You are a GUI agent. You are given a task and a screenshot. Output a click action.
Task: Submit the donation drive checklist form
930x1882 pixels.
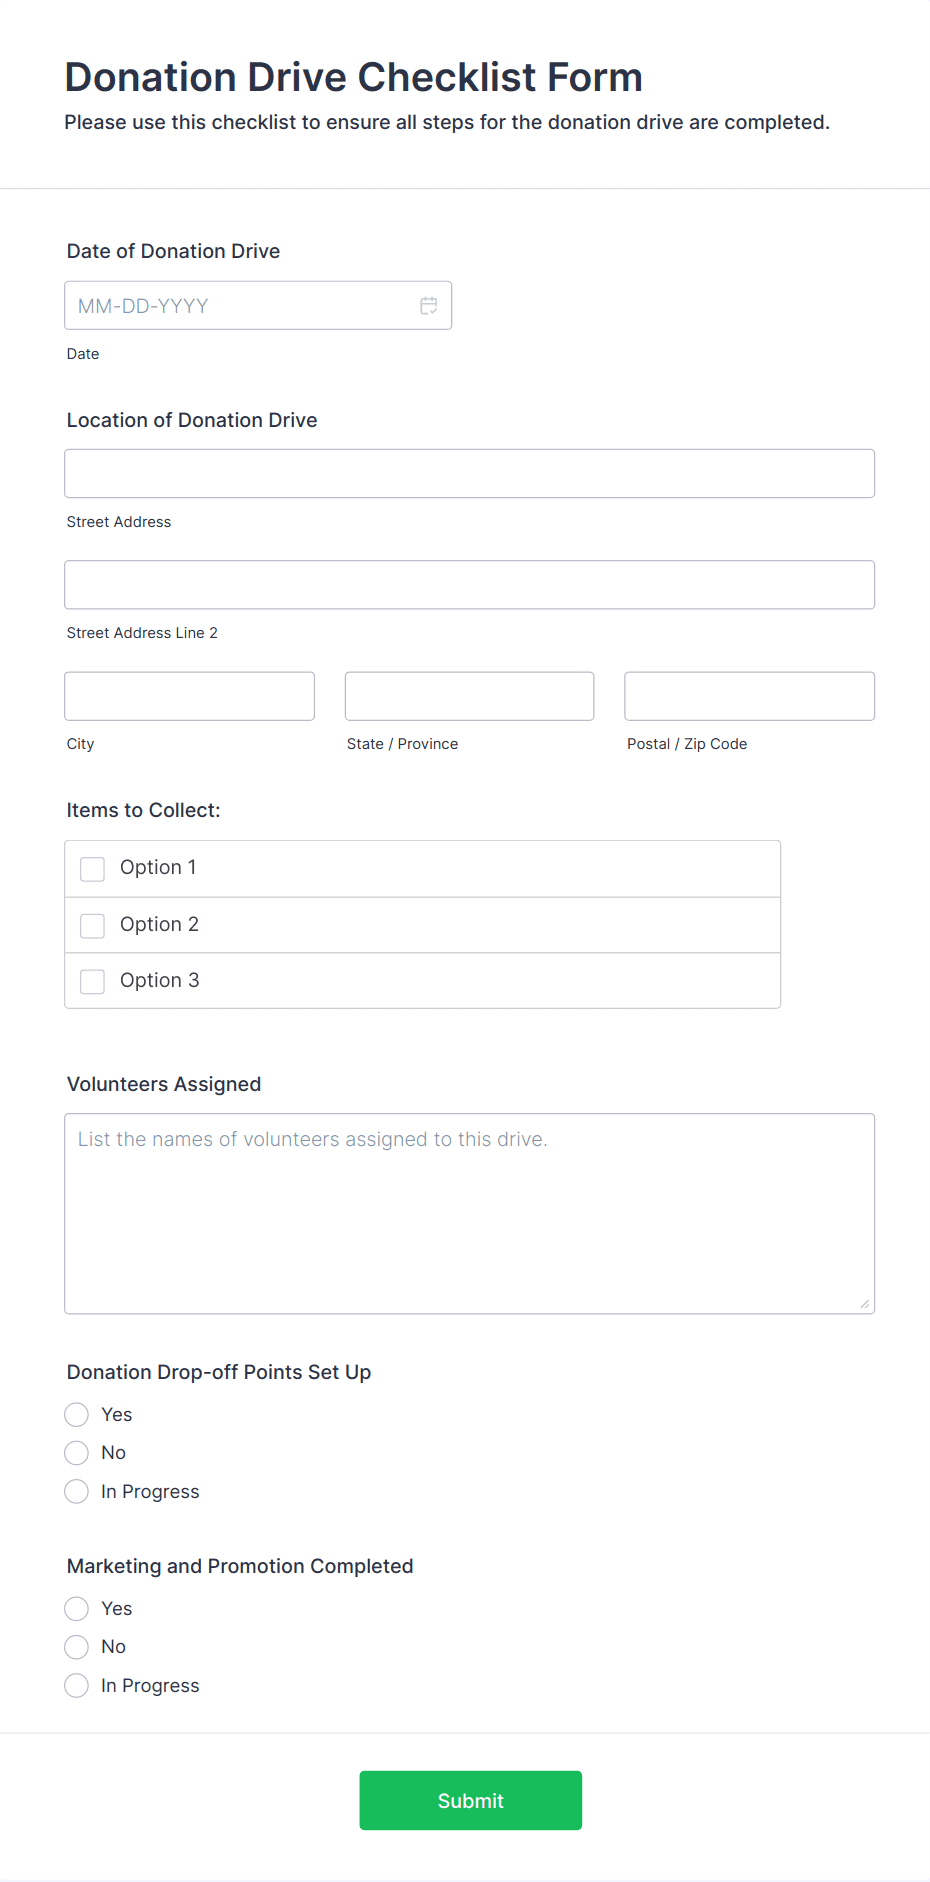(471, 1801)
